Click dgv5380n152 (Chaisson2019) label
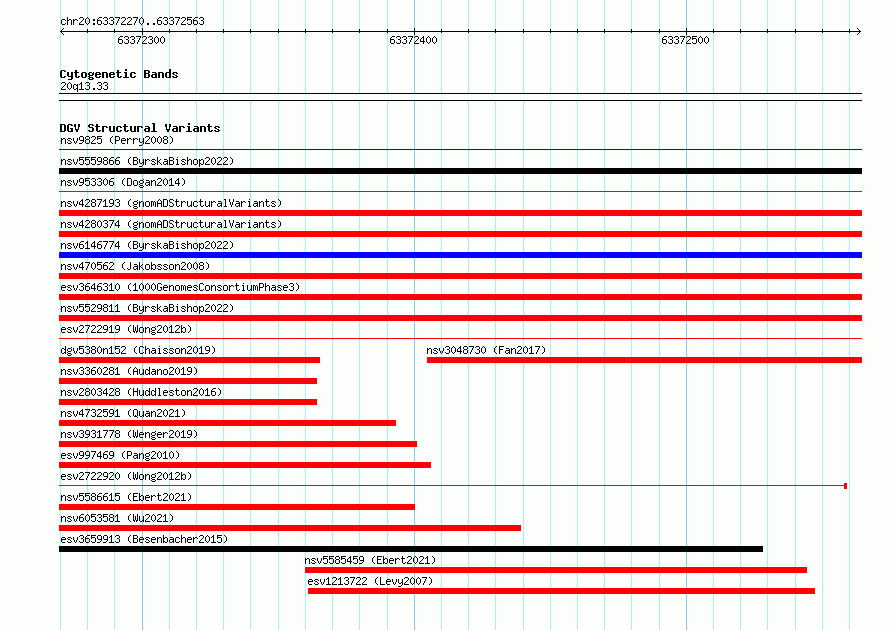890x630 pixels. pos(138,350)
